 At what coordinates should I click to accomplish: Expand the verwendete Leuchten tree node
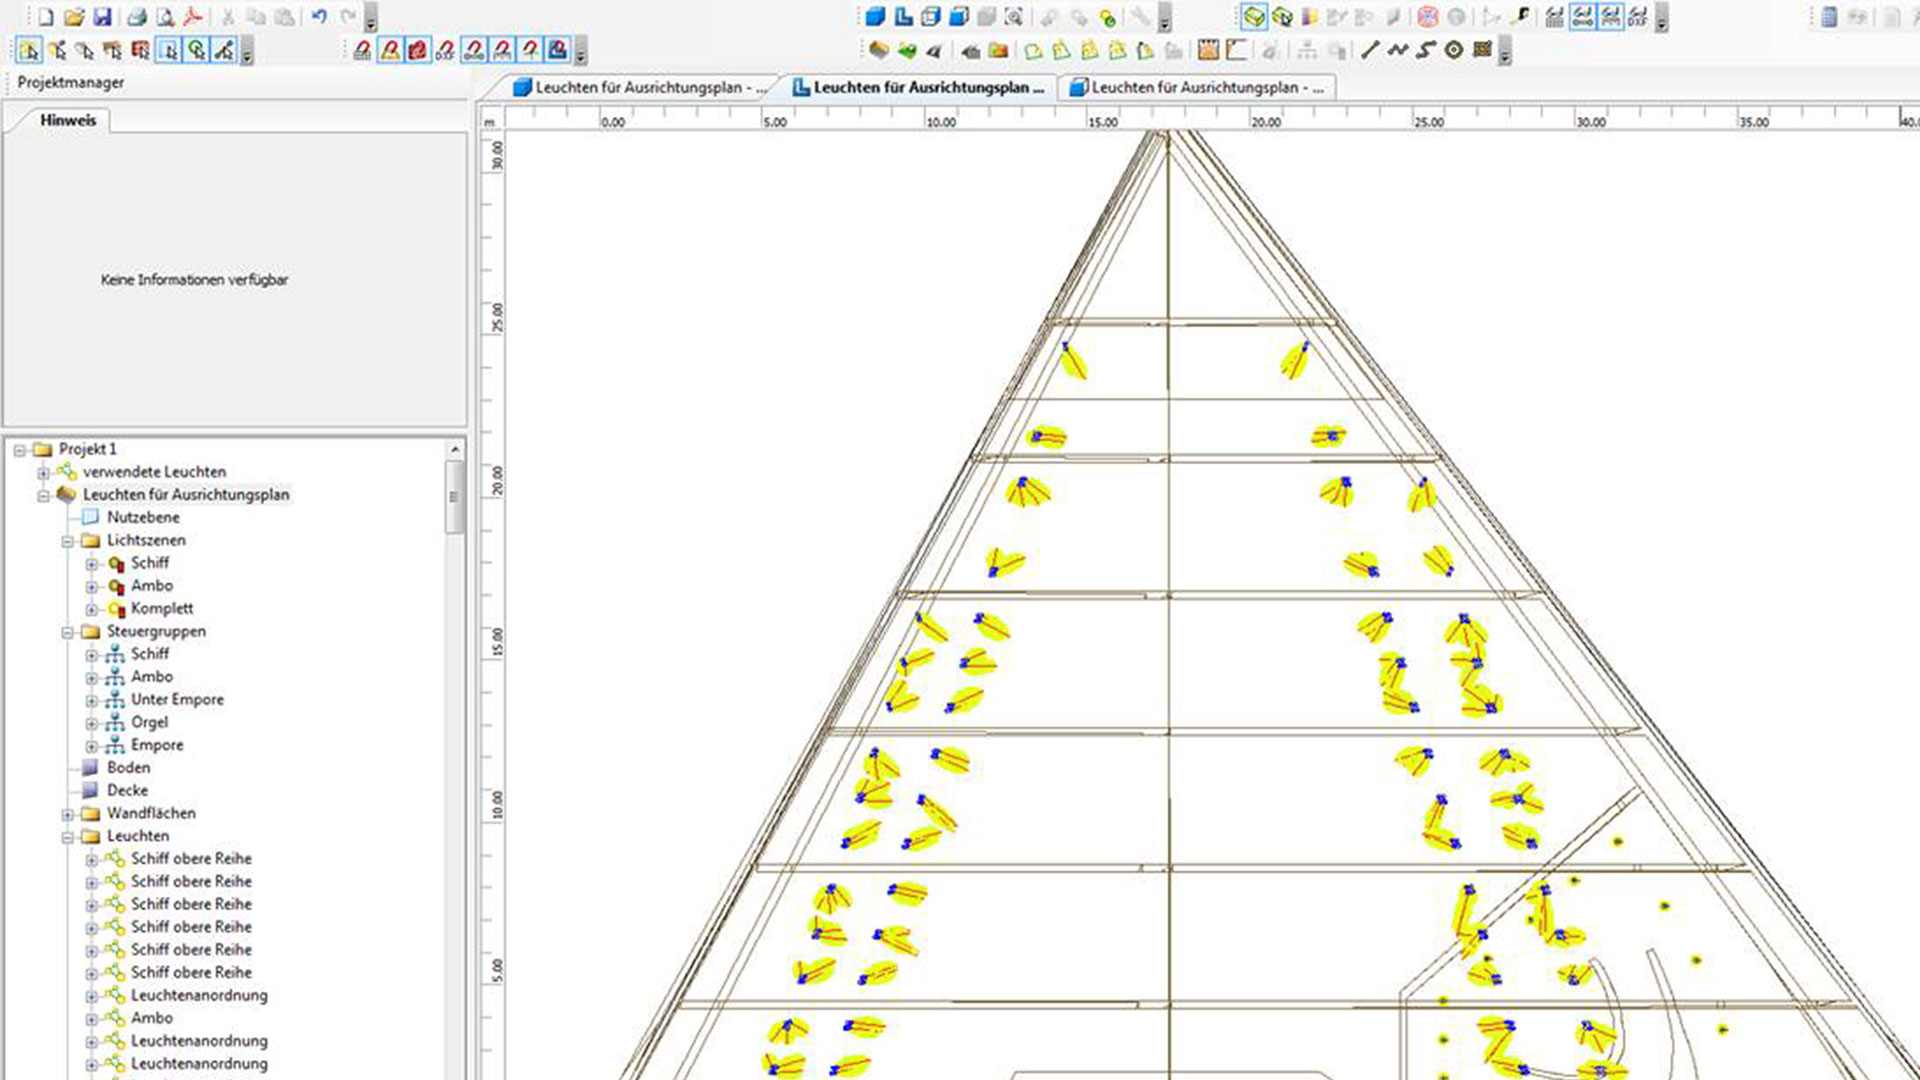[43, 472]
